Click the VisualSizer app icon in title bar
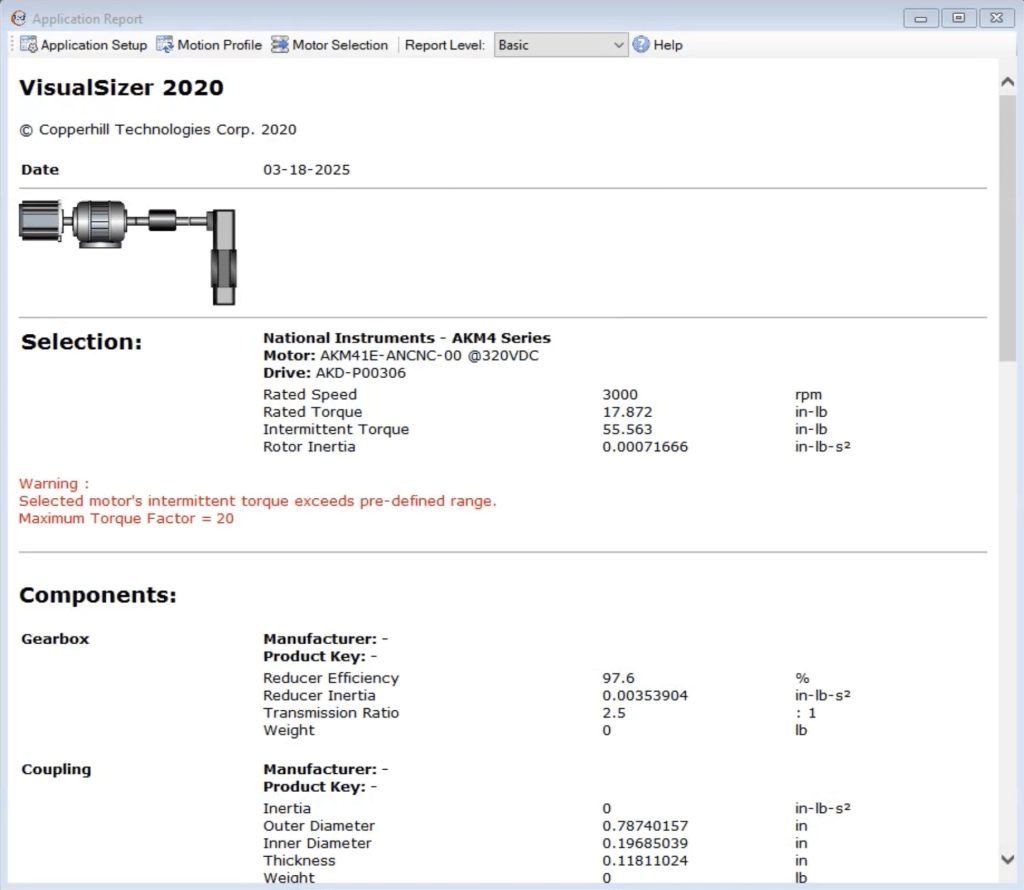The height and width of the screenshot is (890, 1024). point(17,18)
